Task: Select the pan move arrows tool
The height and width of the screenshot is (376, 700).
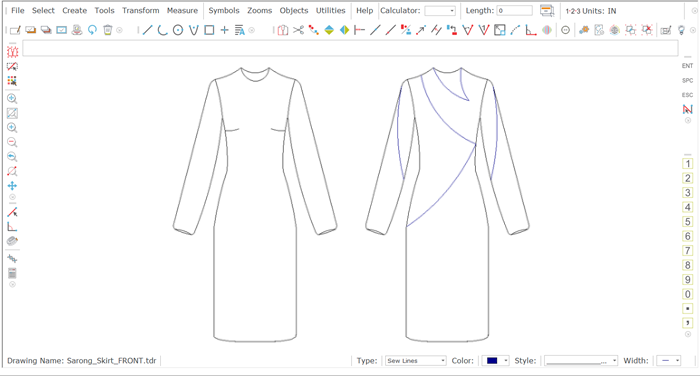Action: [12, 186]
